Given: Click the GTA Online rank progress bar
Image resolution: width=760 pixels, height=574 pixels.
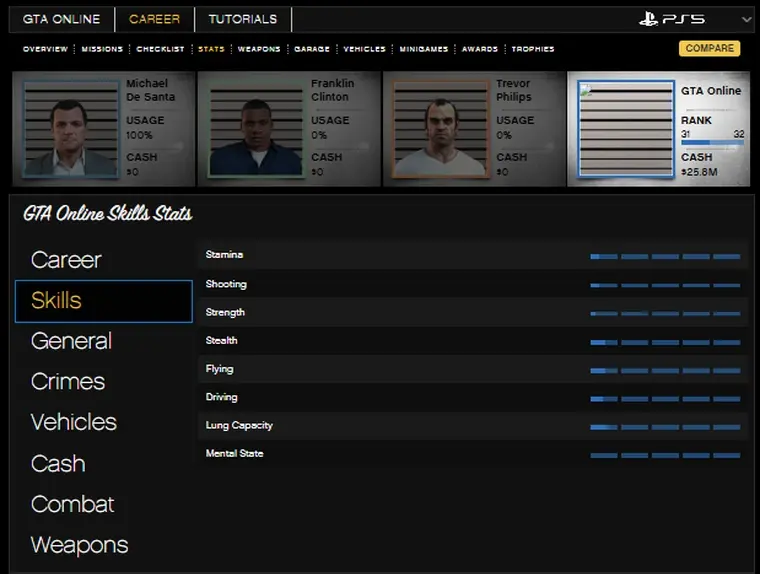Looking at the screenshot, I should pos(712,143).
